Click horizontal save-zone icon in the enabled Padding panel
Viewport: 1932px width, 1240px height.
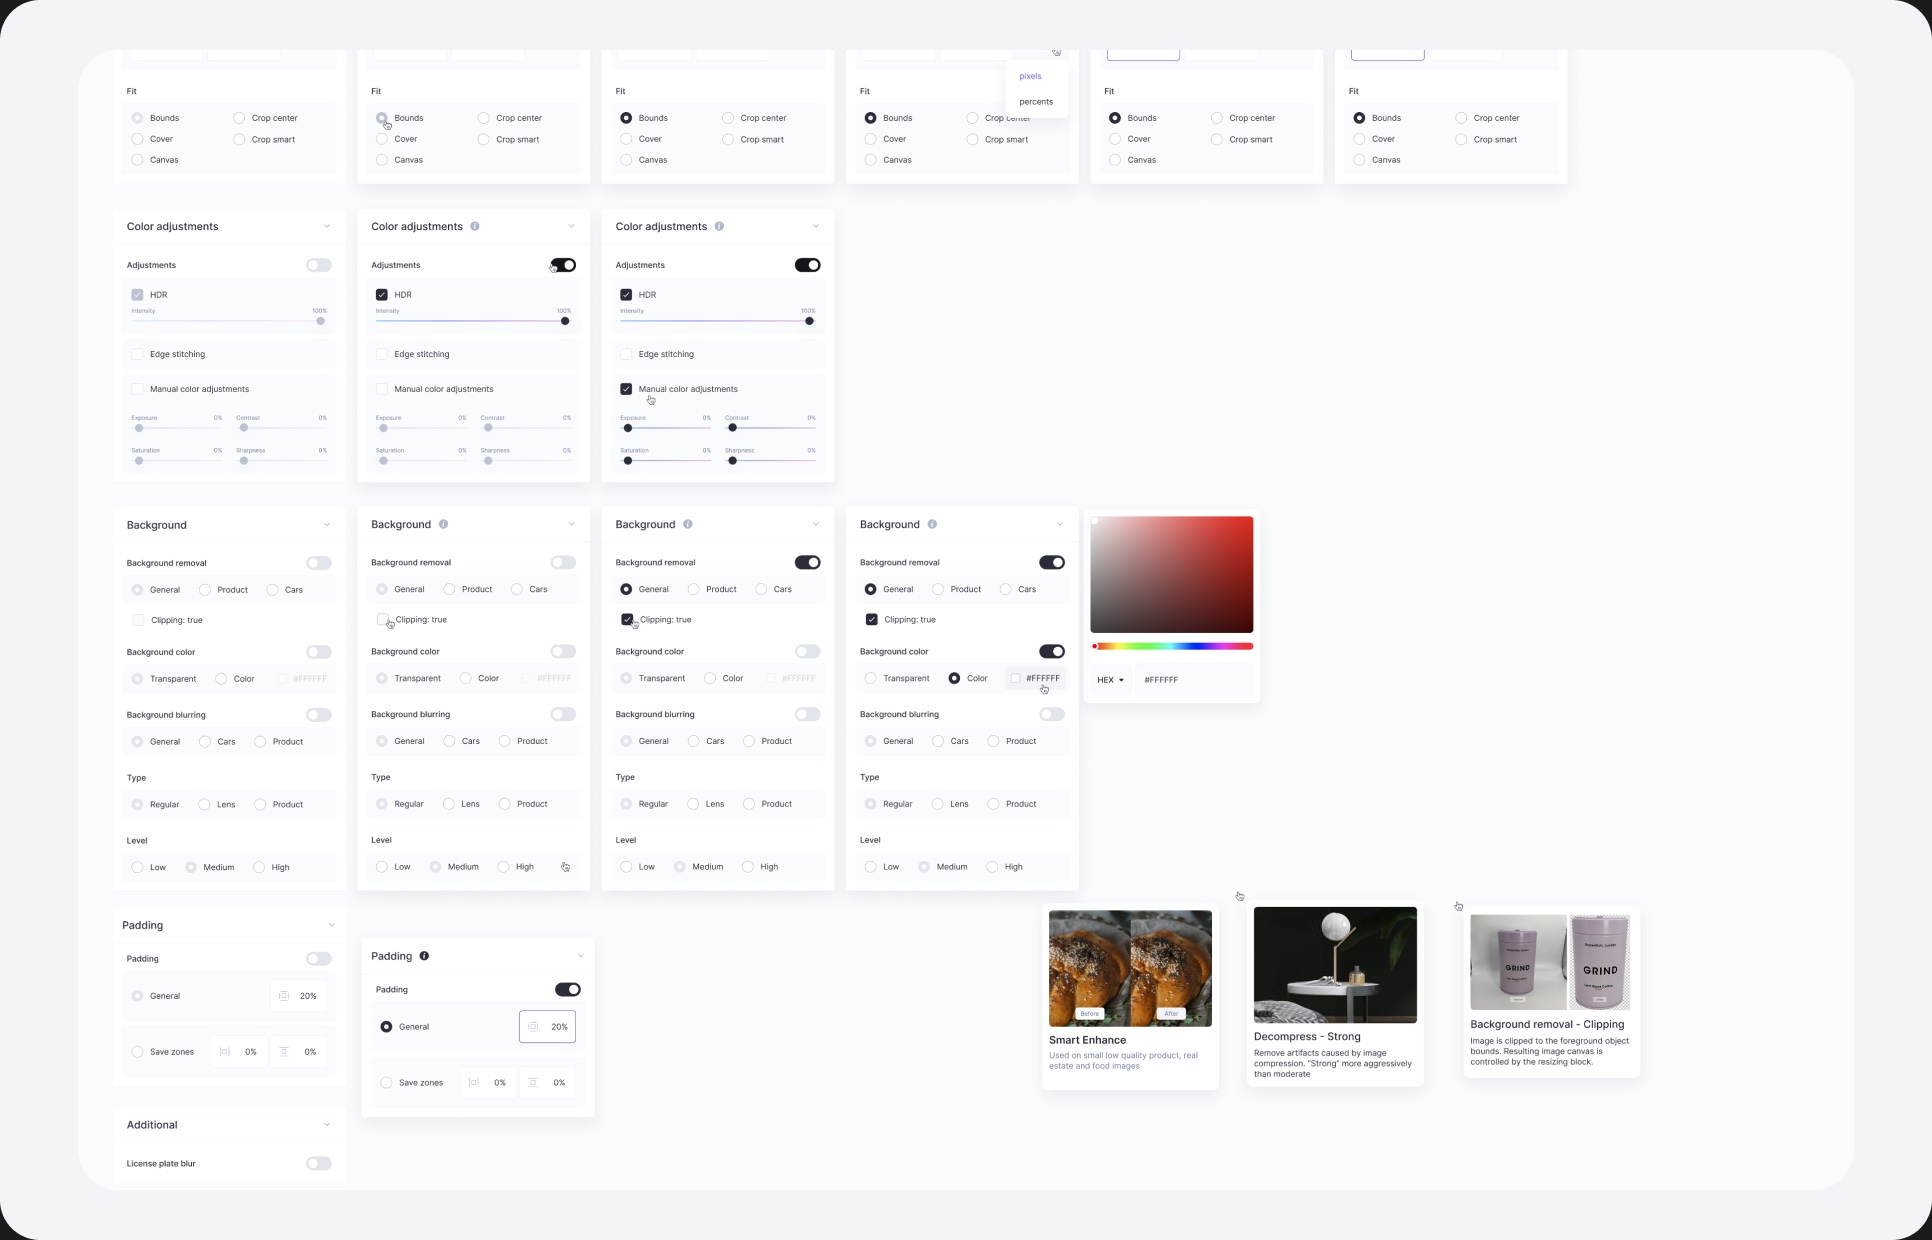point(474,1083)
